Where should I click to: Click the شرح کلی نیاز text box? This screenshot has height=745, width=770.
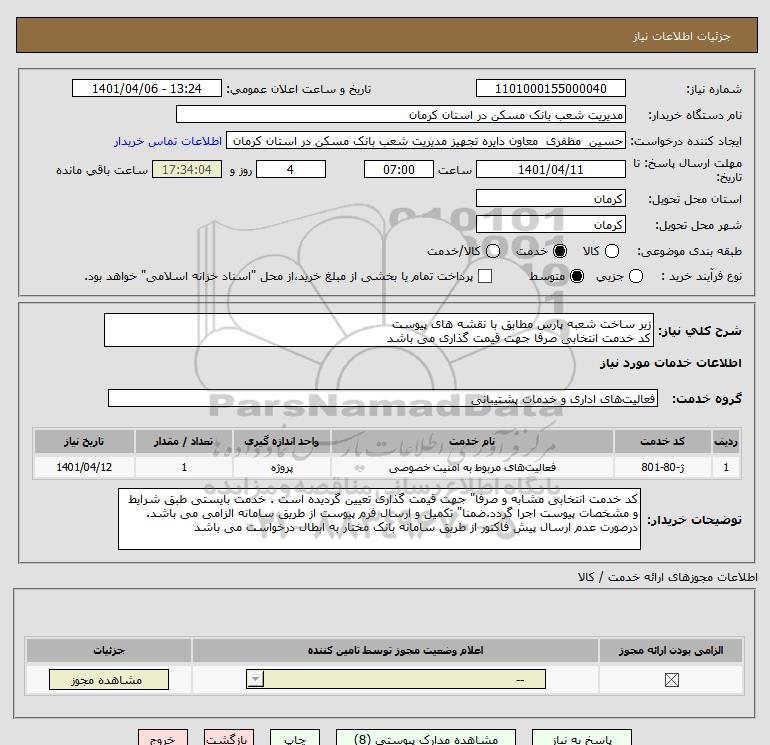pyautogui.click(x=379, y=330)
